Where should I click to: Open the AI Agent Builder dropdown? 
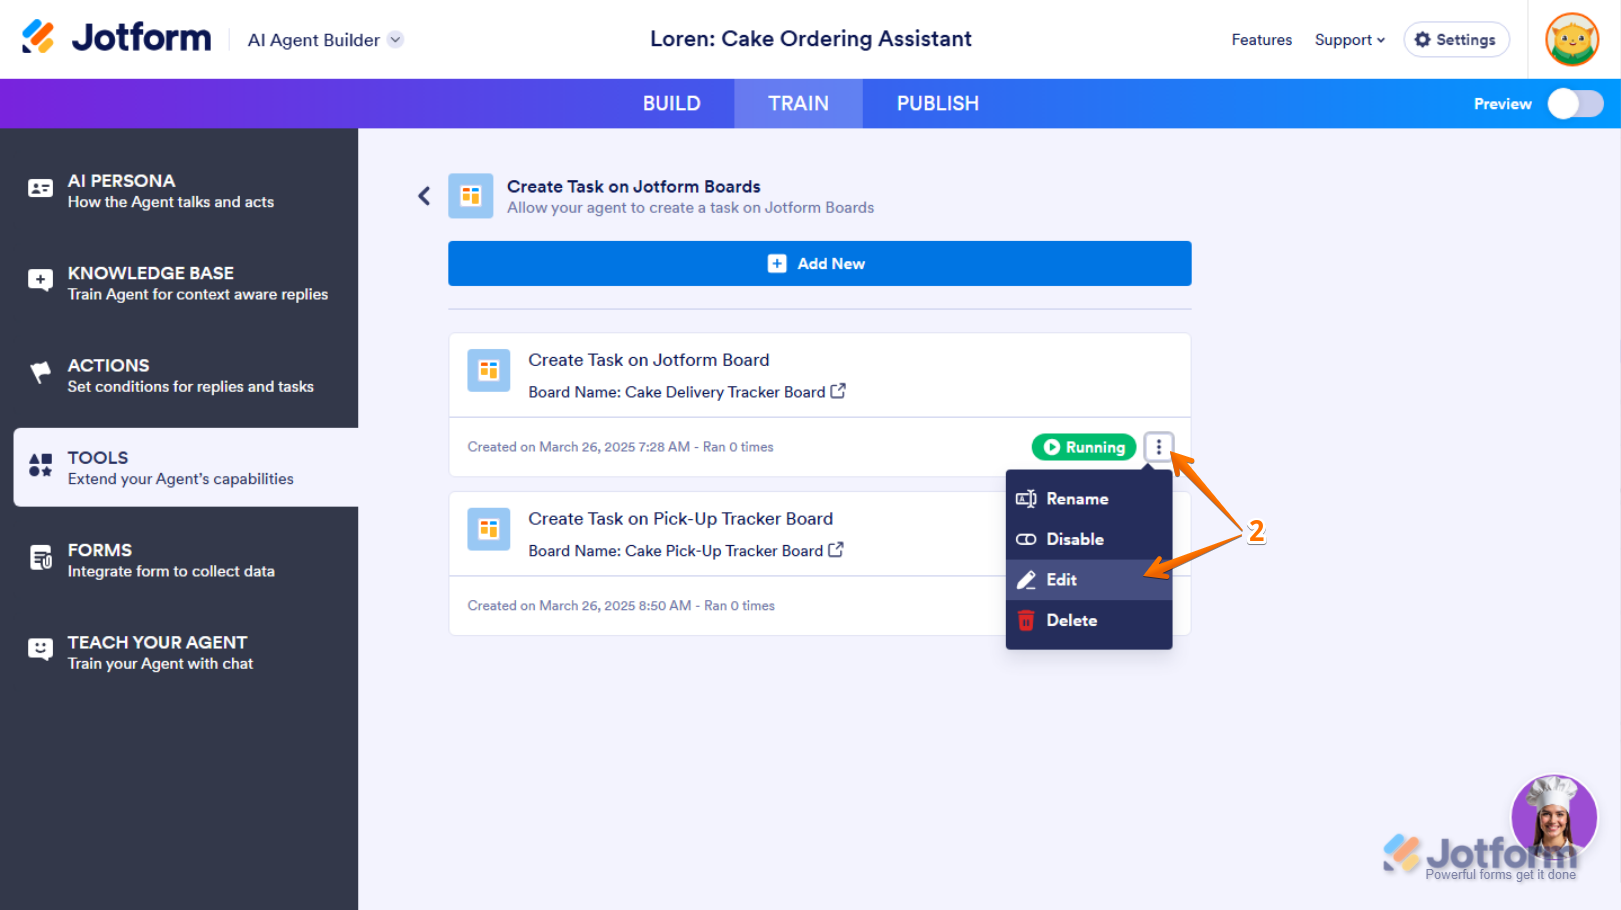point(326,40)
